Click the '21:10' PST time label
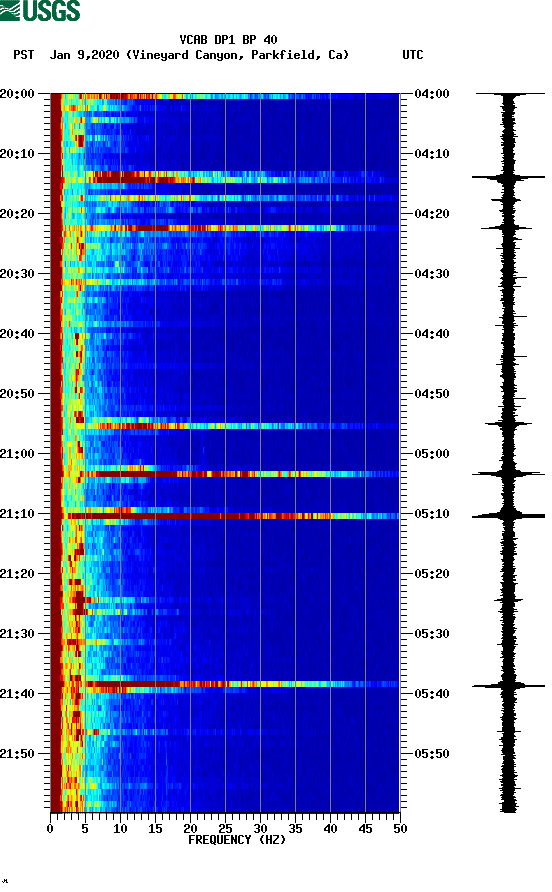 coord(18,514)
